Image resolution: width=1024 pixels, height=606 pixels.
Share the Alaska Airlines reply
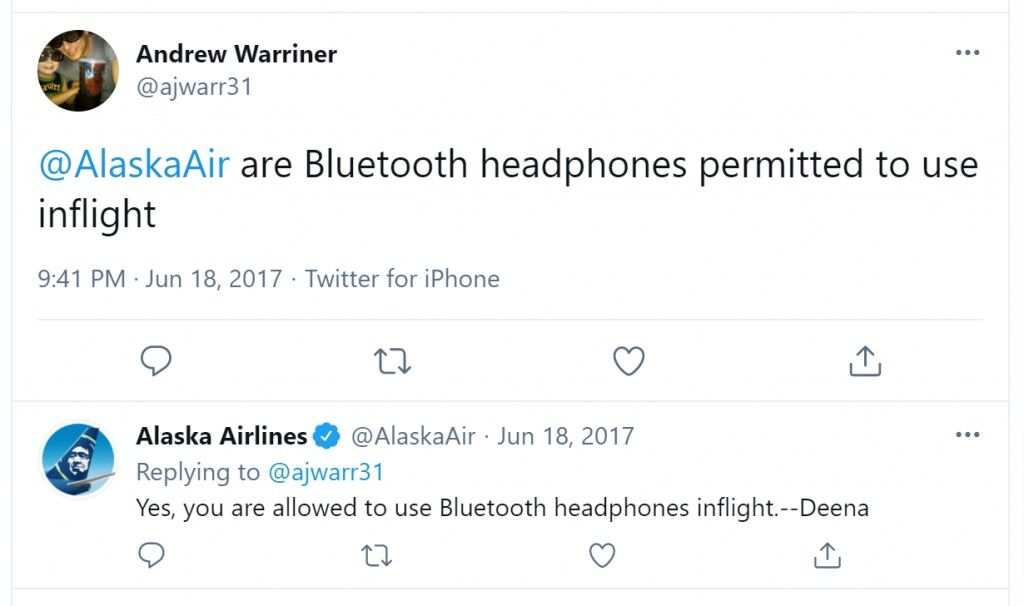(x=827, y=555)
